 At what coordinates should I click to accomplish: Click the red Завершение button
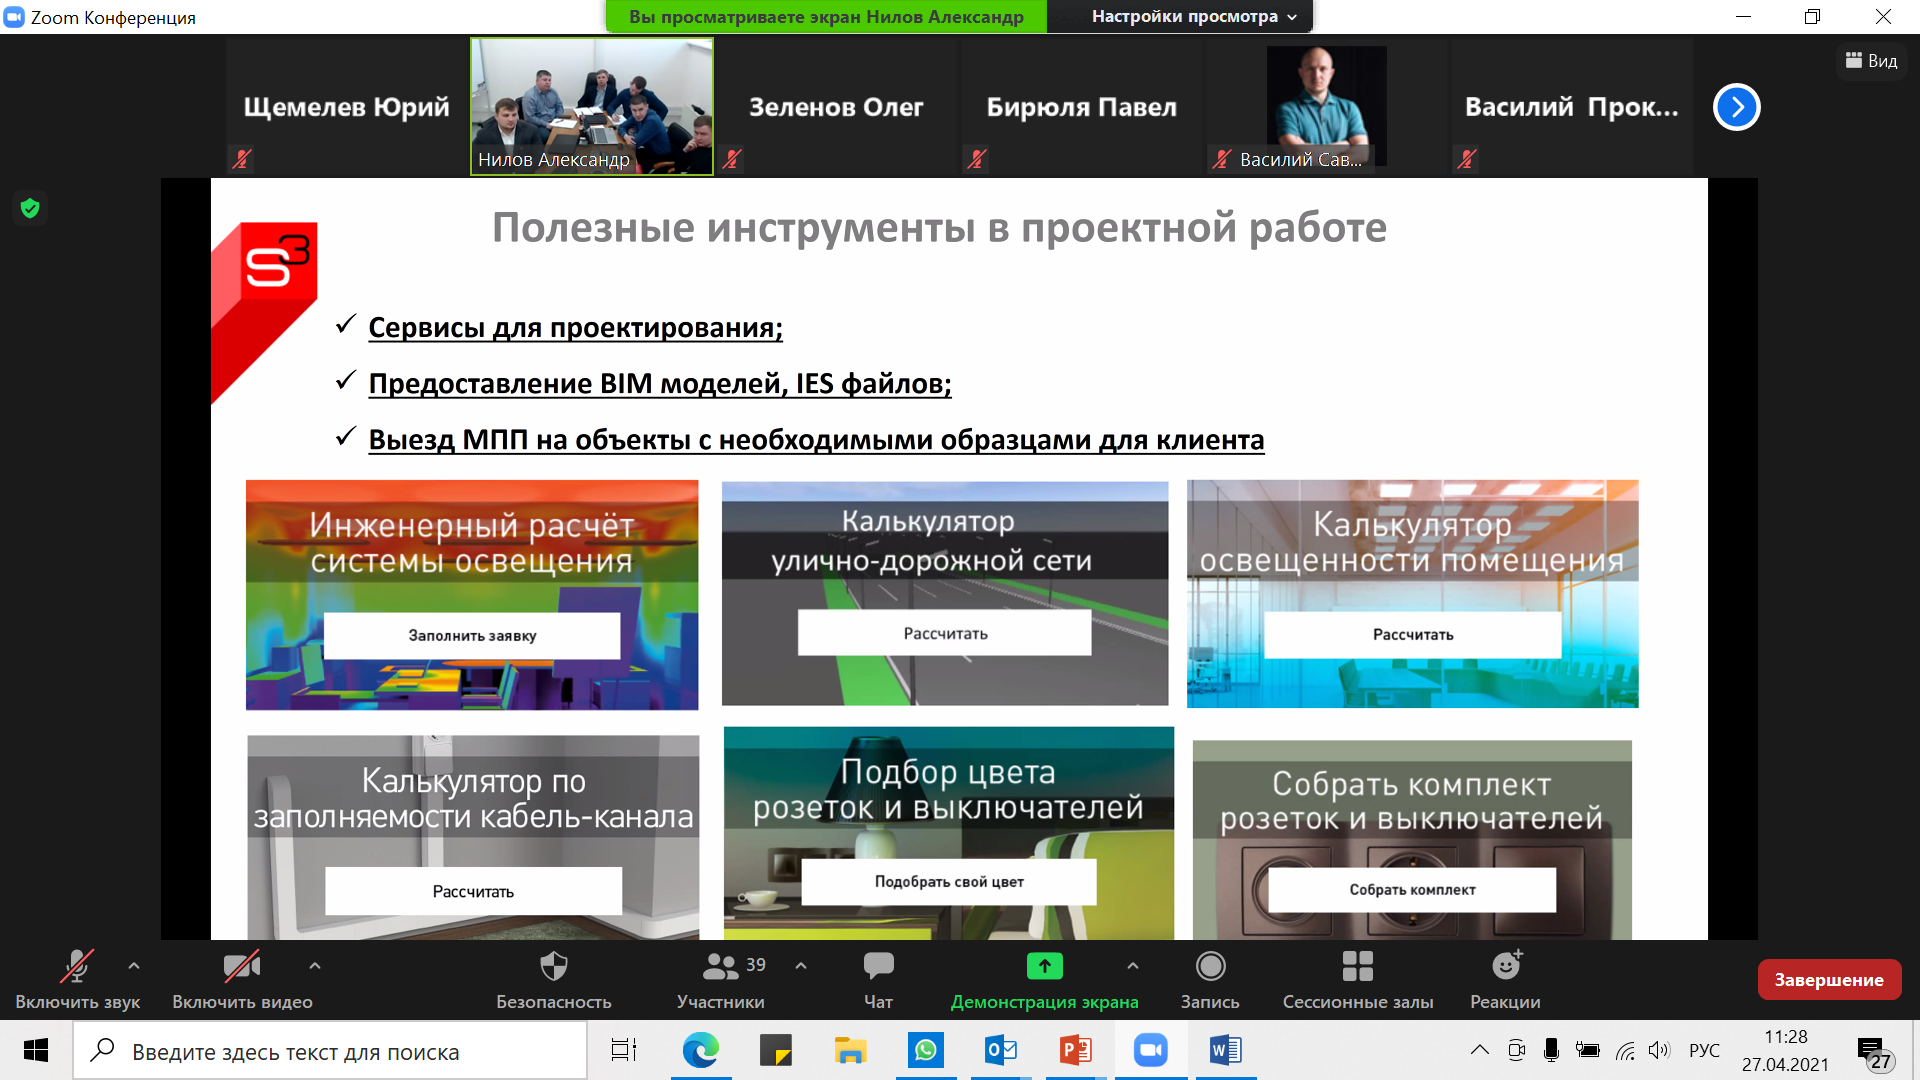[x=1828, y=980]
